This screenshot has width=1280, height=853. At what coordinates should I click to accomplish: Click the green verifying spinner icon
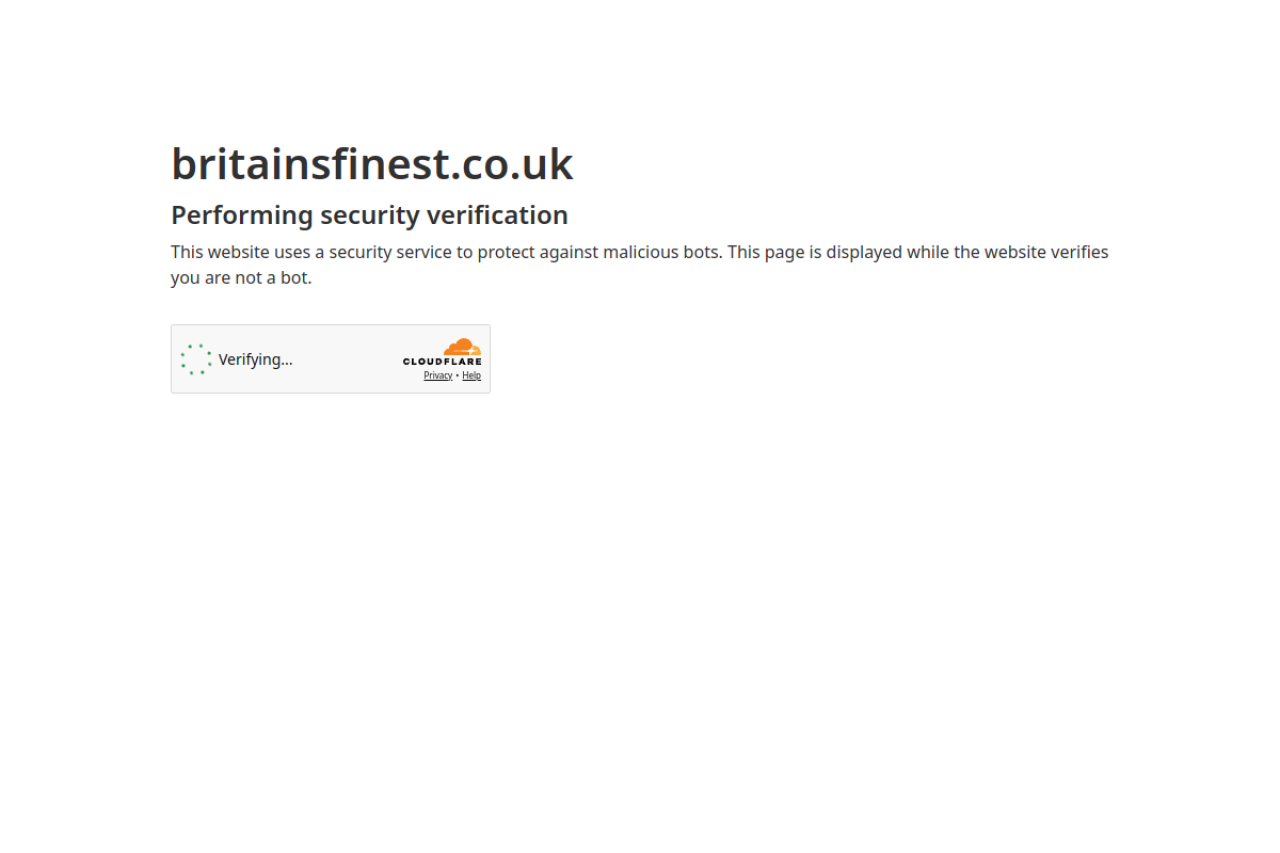click(196, 359)
